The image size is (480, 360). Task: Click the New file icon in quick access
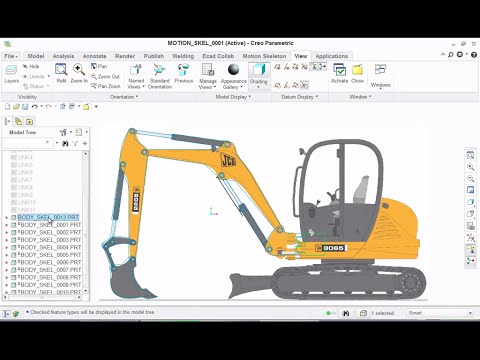click(x=7, y=107)
